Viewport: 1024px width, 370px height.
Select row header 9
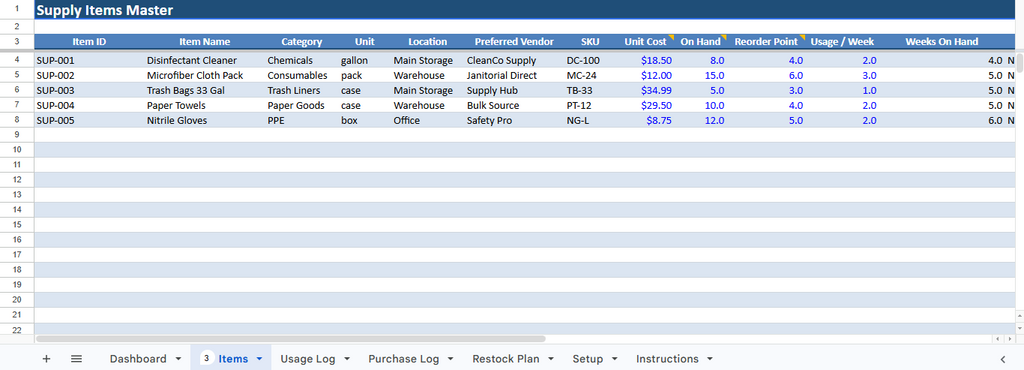point(17,134)
